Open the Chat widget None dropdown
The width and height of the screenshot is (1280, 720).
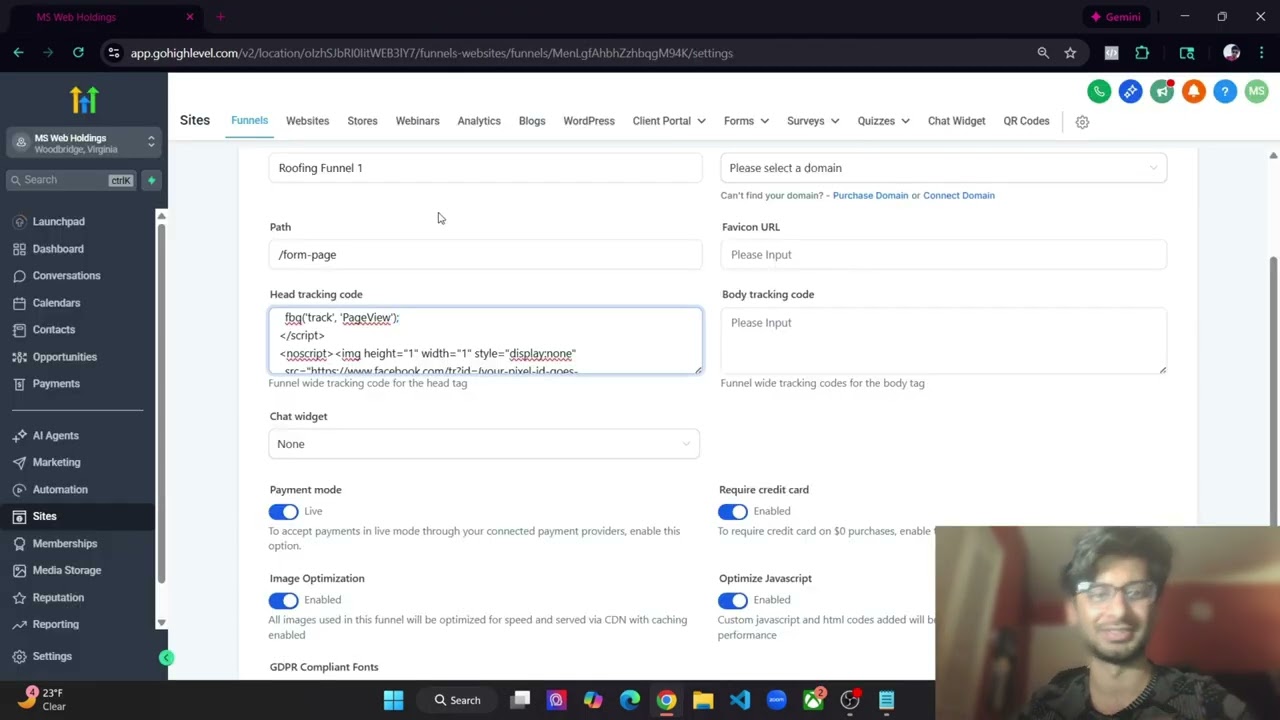(484, 444)
